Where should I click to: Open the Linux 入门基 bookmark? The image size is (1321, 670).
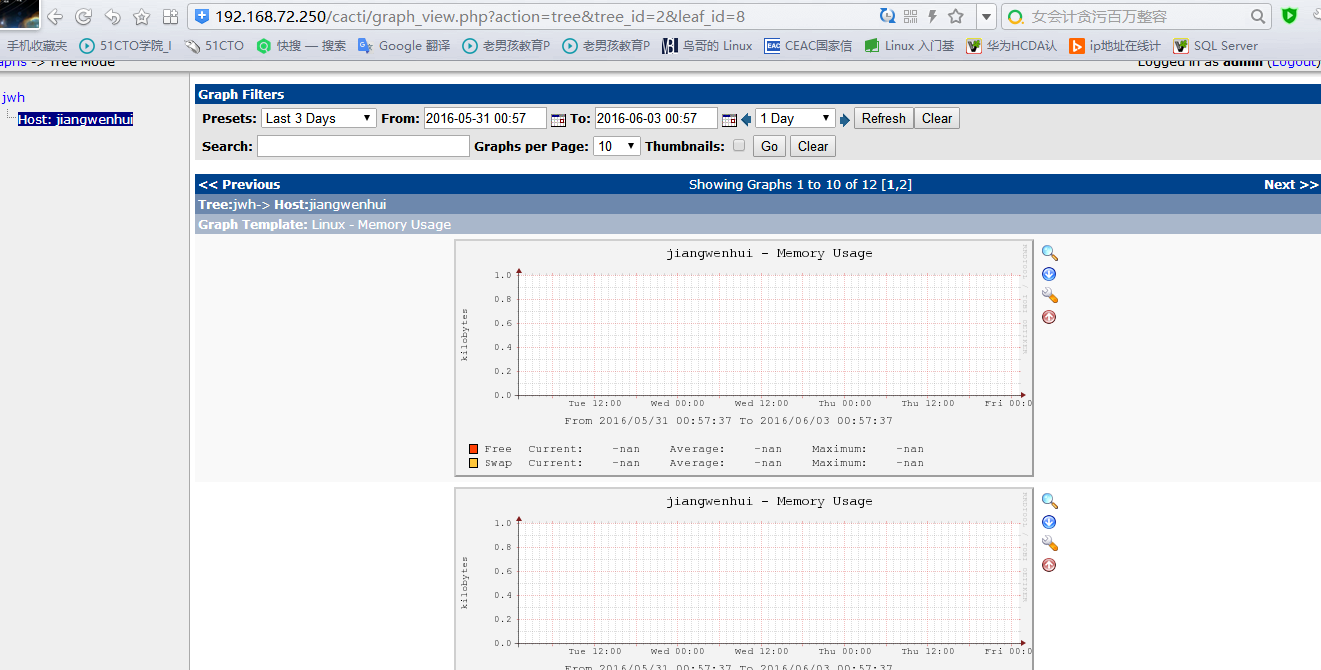tap(910, 46)
